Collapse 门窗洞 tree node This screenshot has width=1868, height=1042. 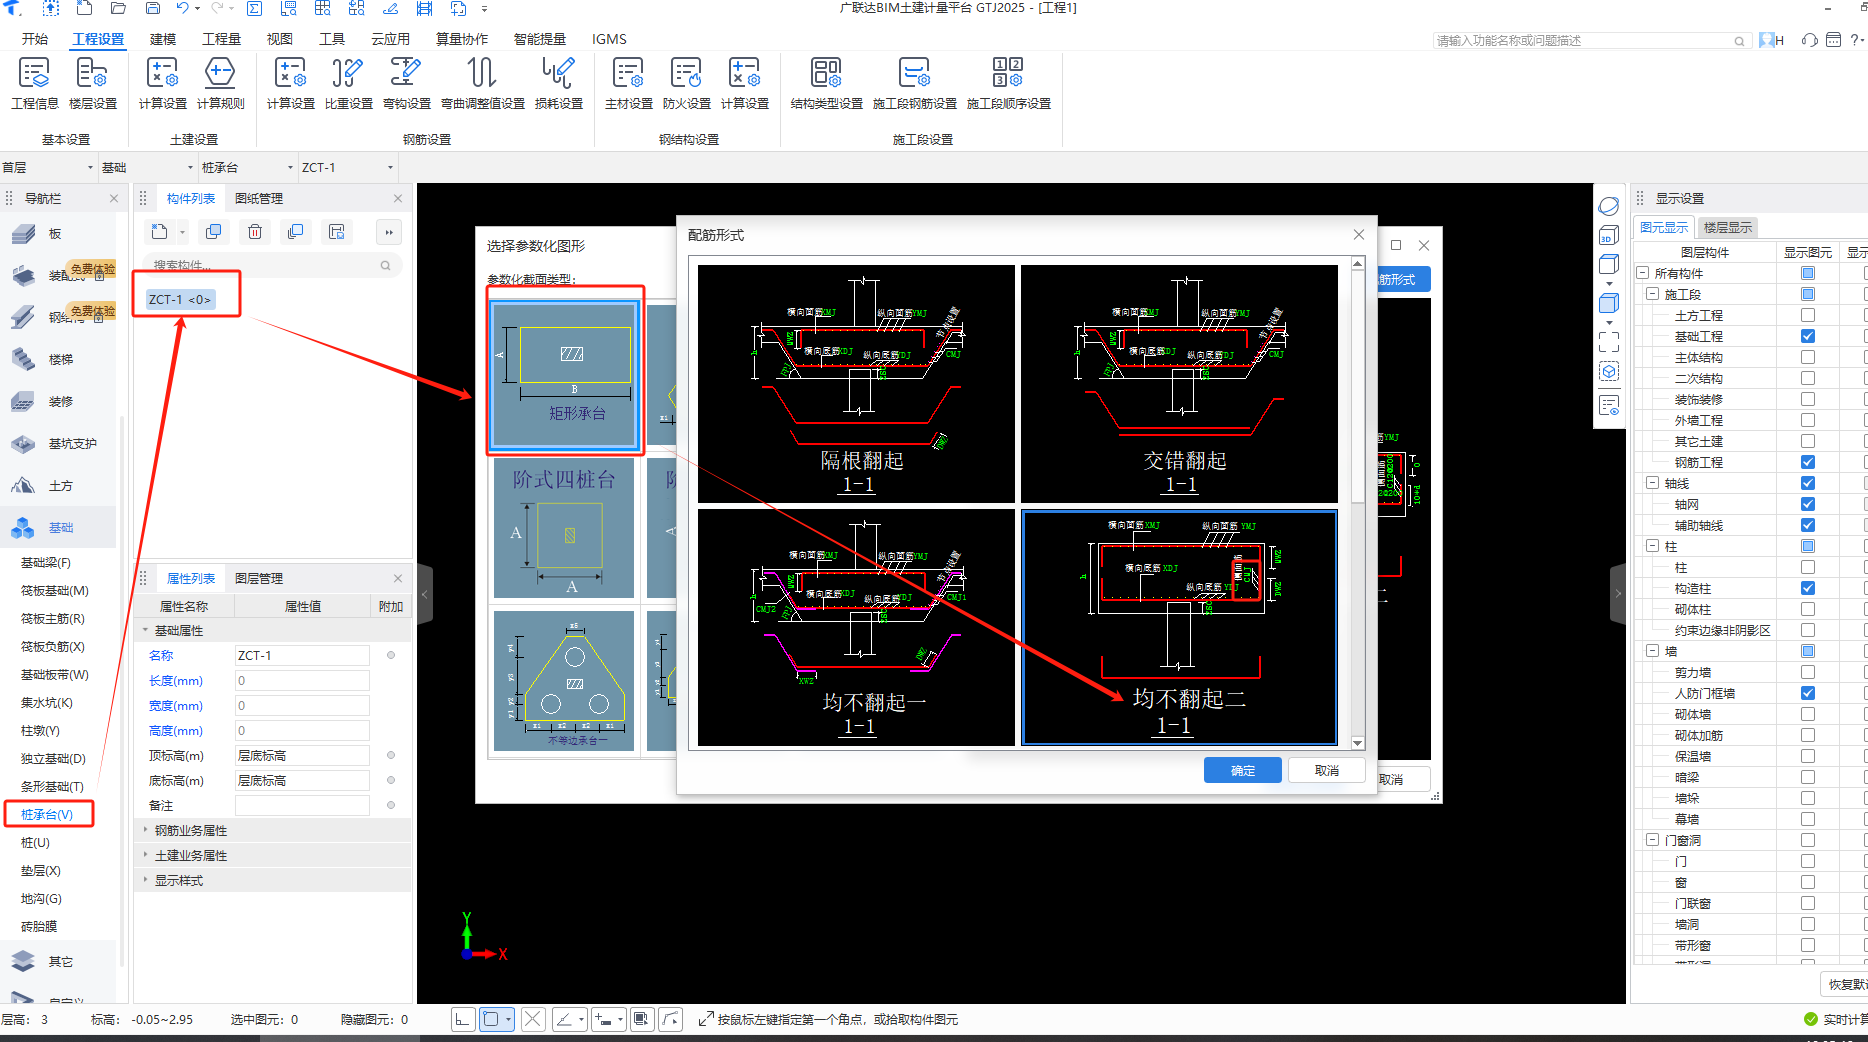pos(1652,840)
